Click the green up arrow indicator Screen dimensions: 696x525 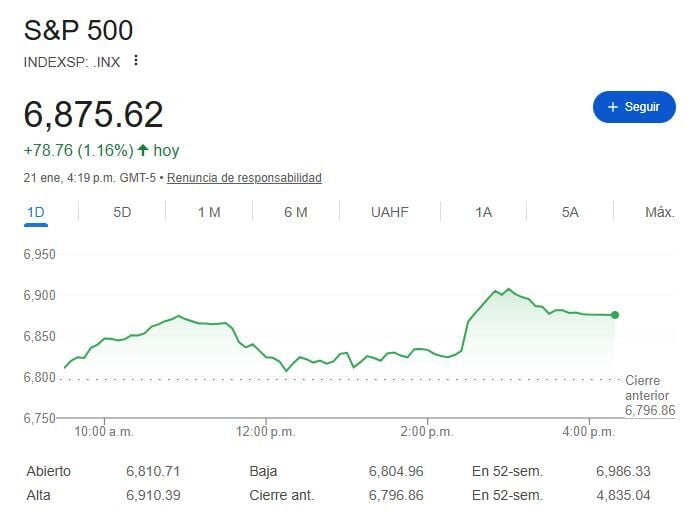point(143,150)
